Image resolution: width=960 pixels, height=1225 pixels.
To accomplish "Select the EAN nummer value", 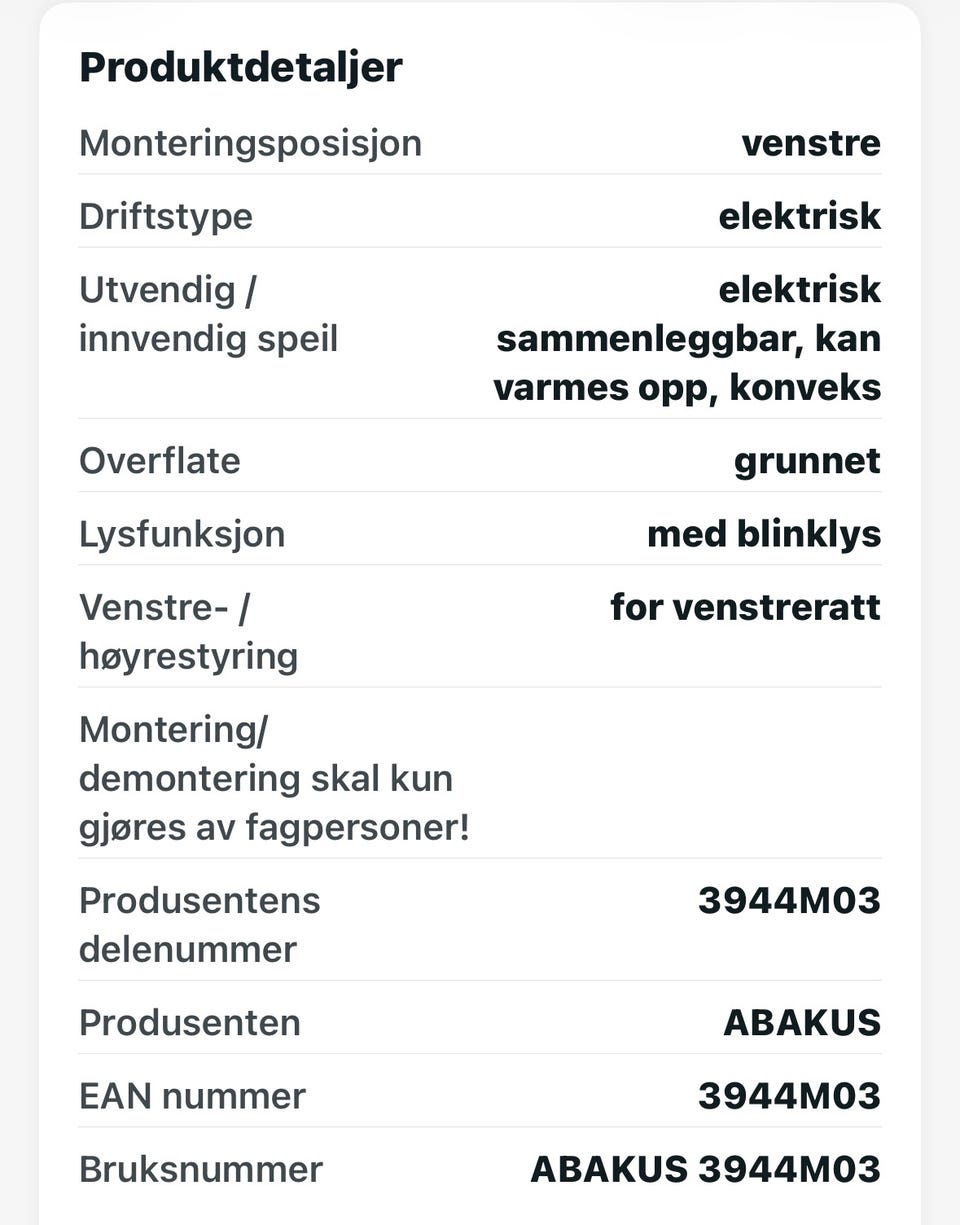I will click(x=790, y=1096).
